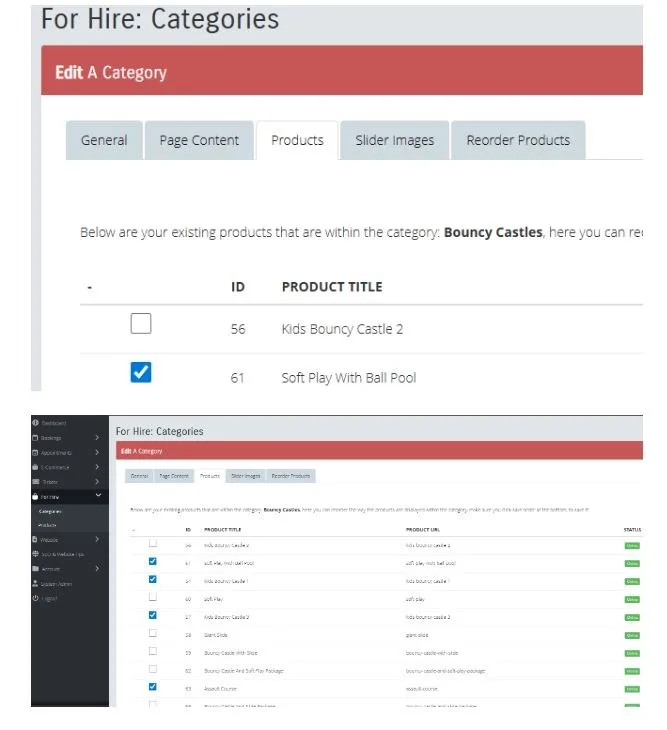
Task: Tick product 56 checkbox in the dashboard table
Action: (153, 543)
